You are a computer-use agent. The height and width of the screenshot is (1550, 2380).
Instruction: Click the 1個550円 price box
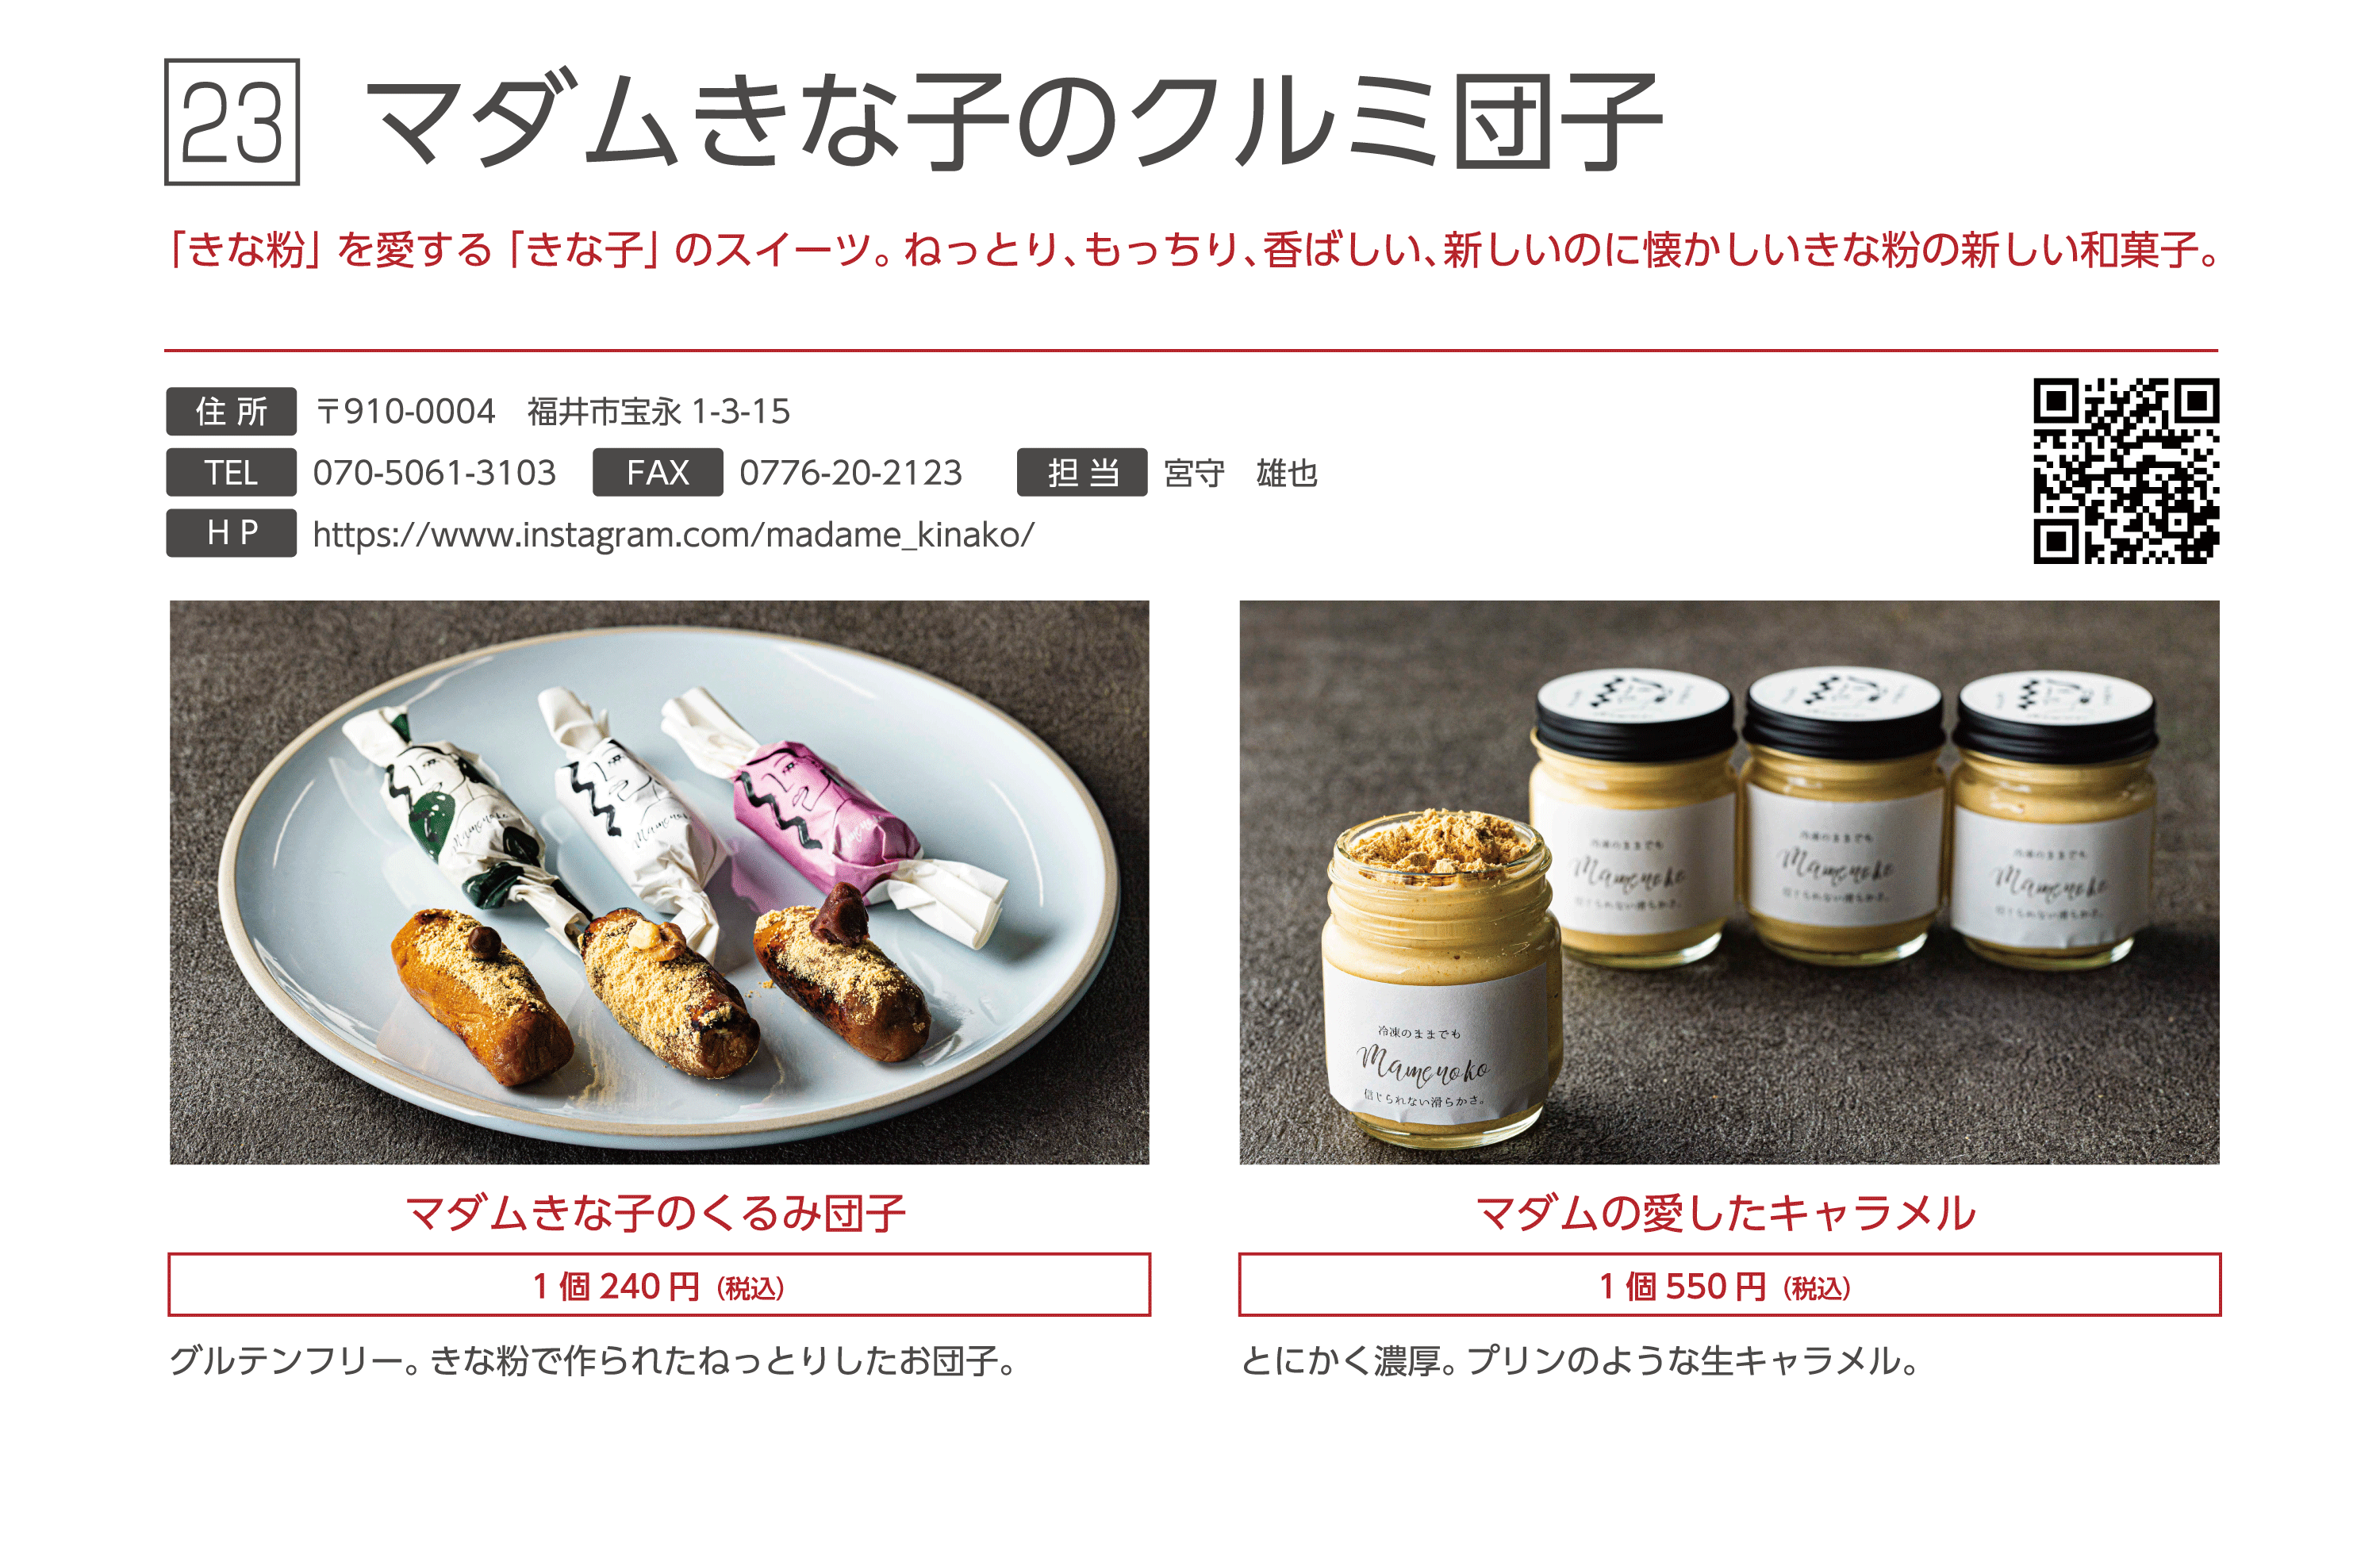tap(1729, 1285)
